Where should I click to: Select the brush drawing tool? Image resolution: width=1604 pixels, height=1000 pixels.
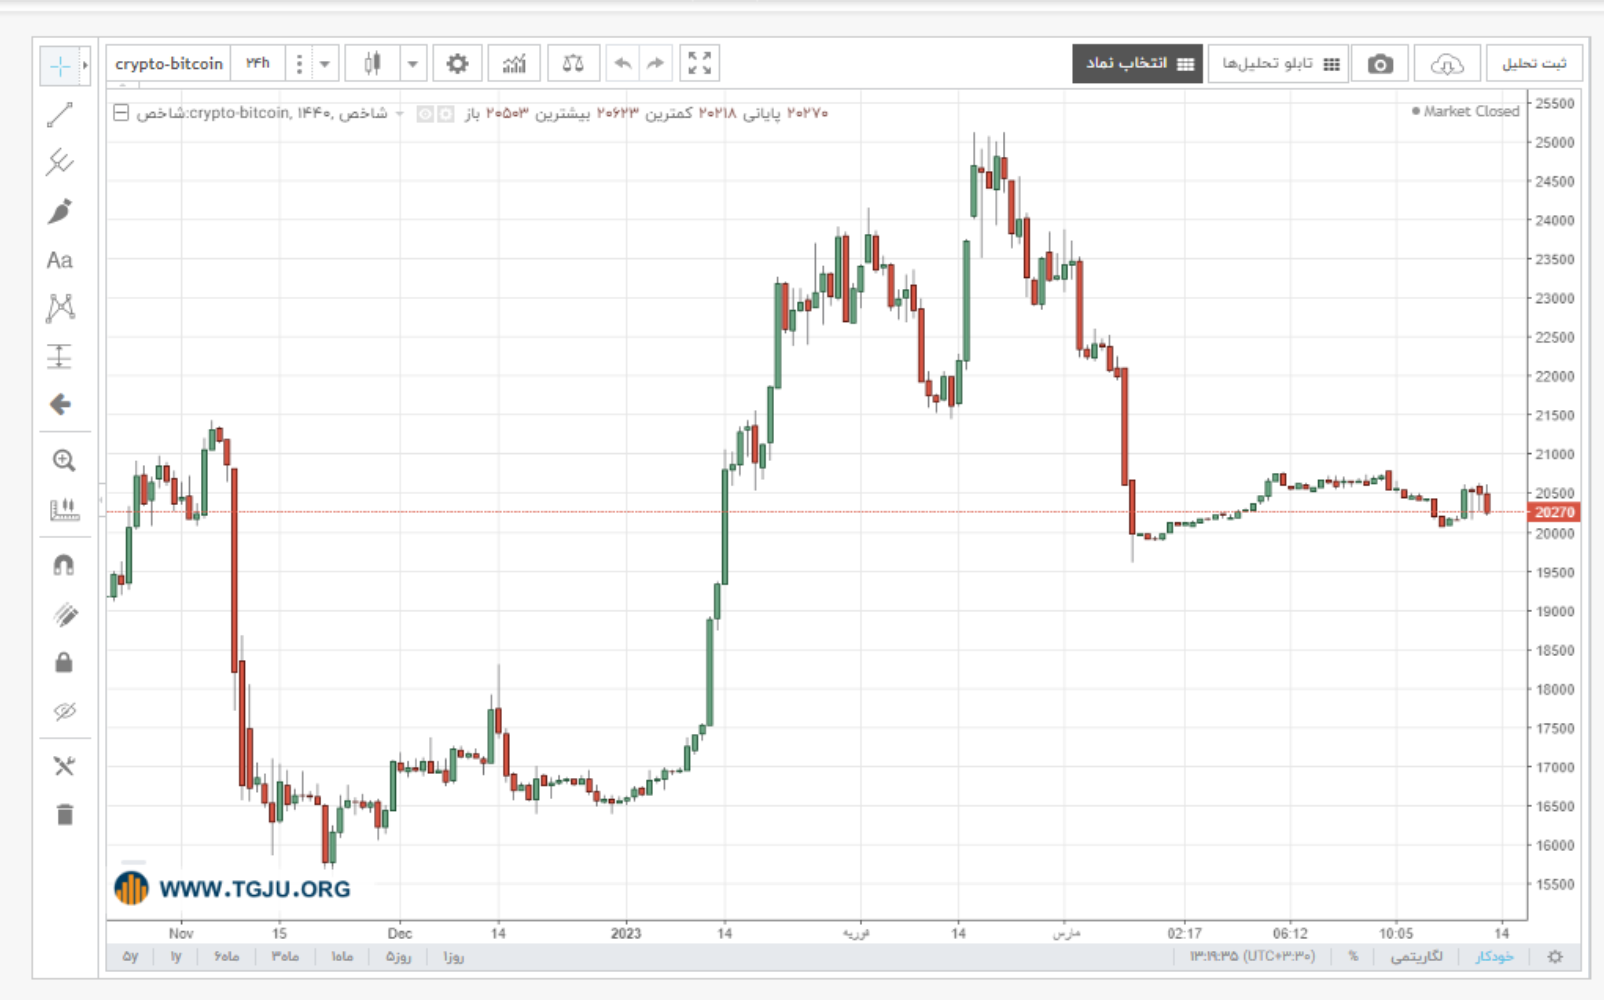click(x=60, y=212)
